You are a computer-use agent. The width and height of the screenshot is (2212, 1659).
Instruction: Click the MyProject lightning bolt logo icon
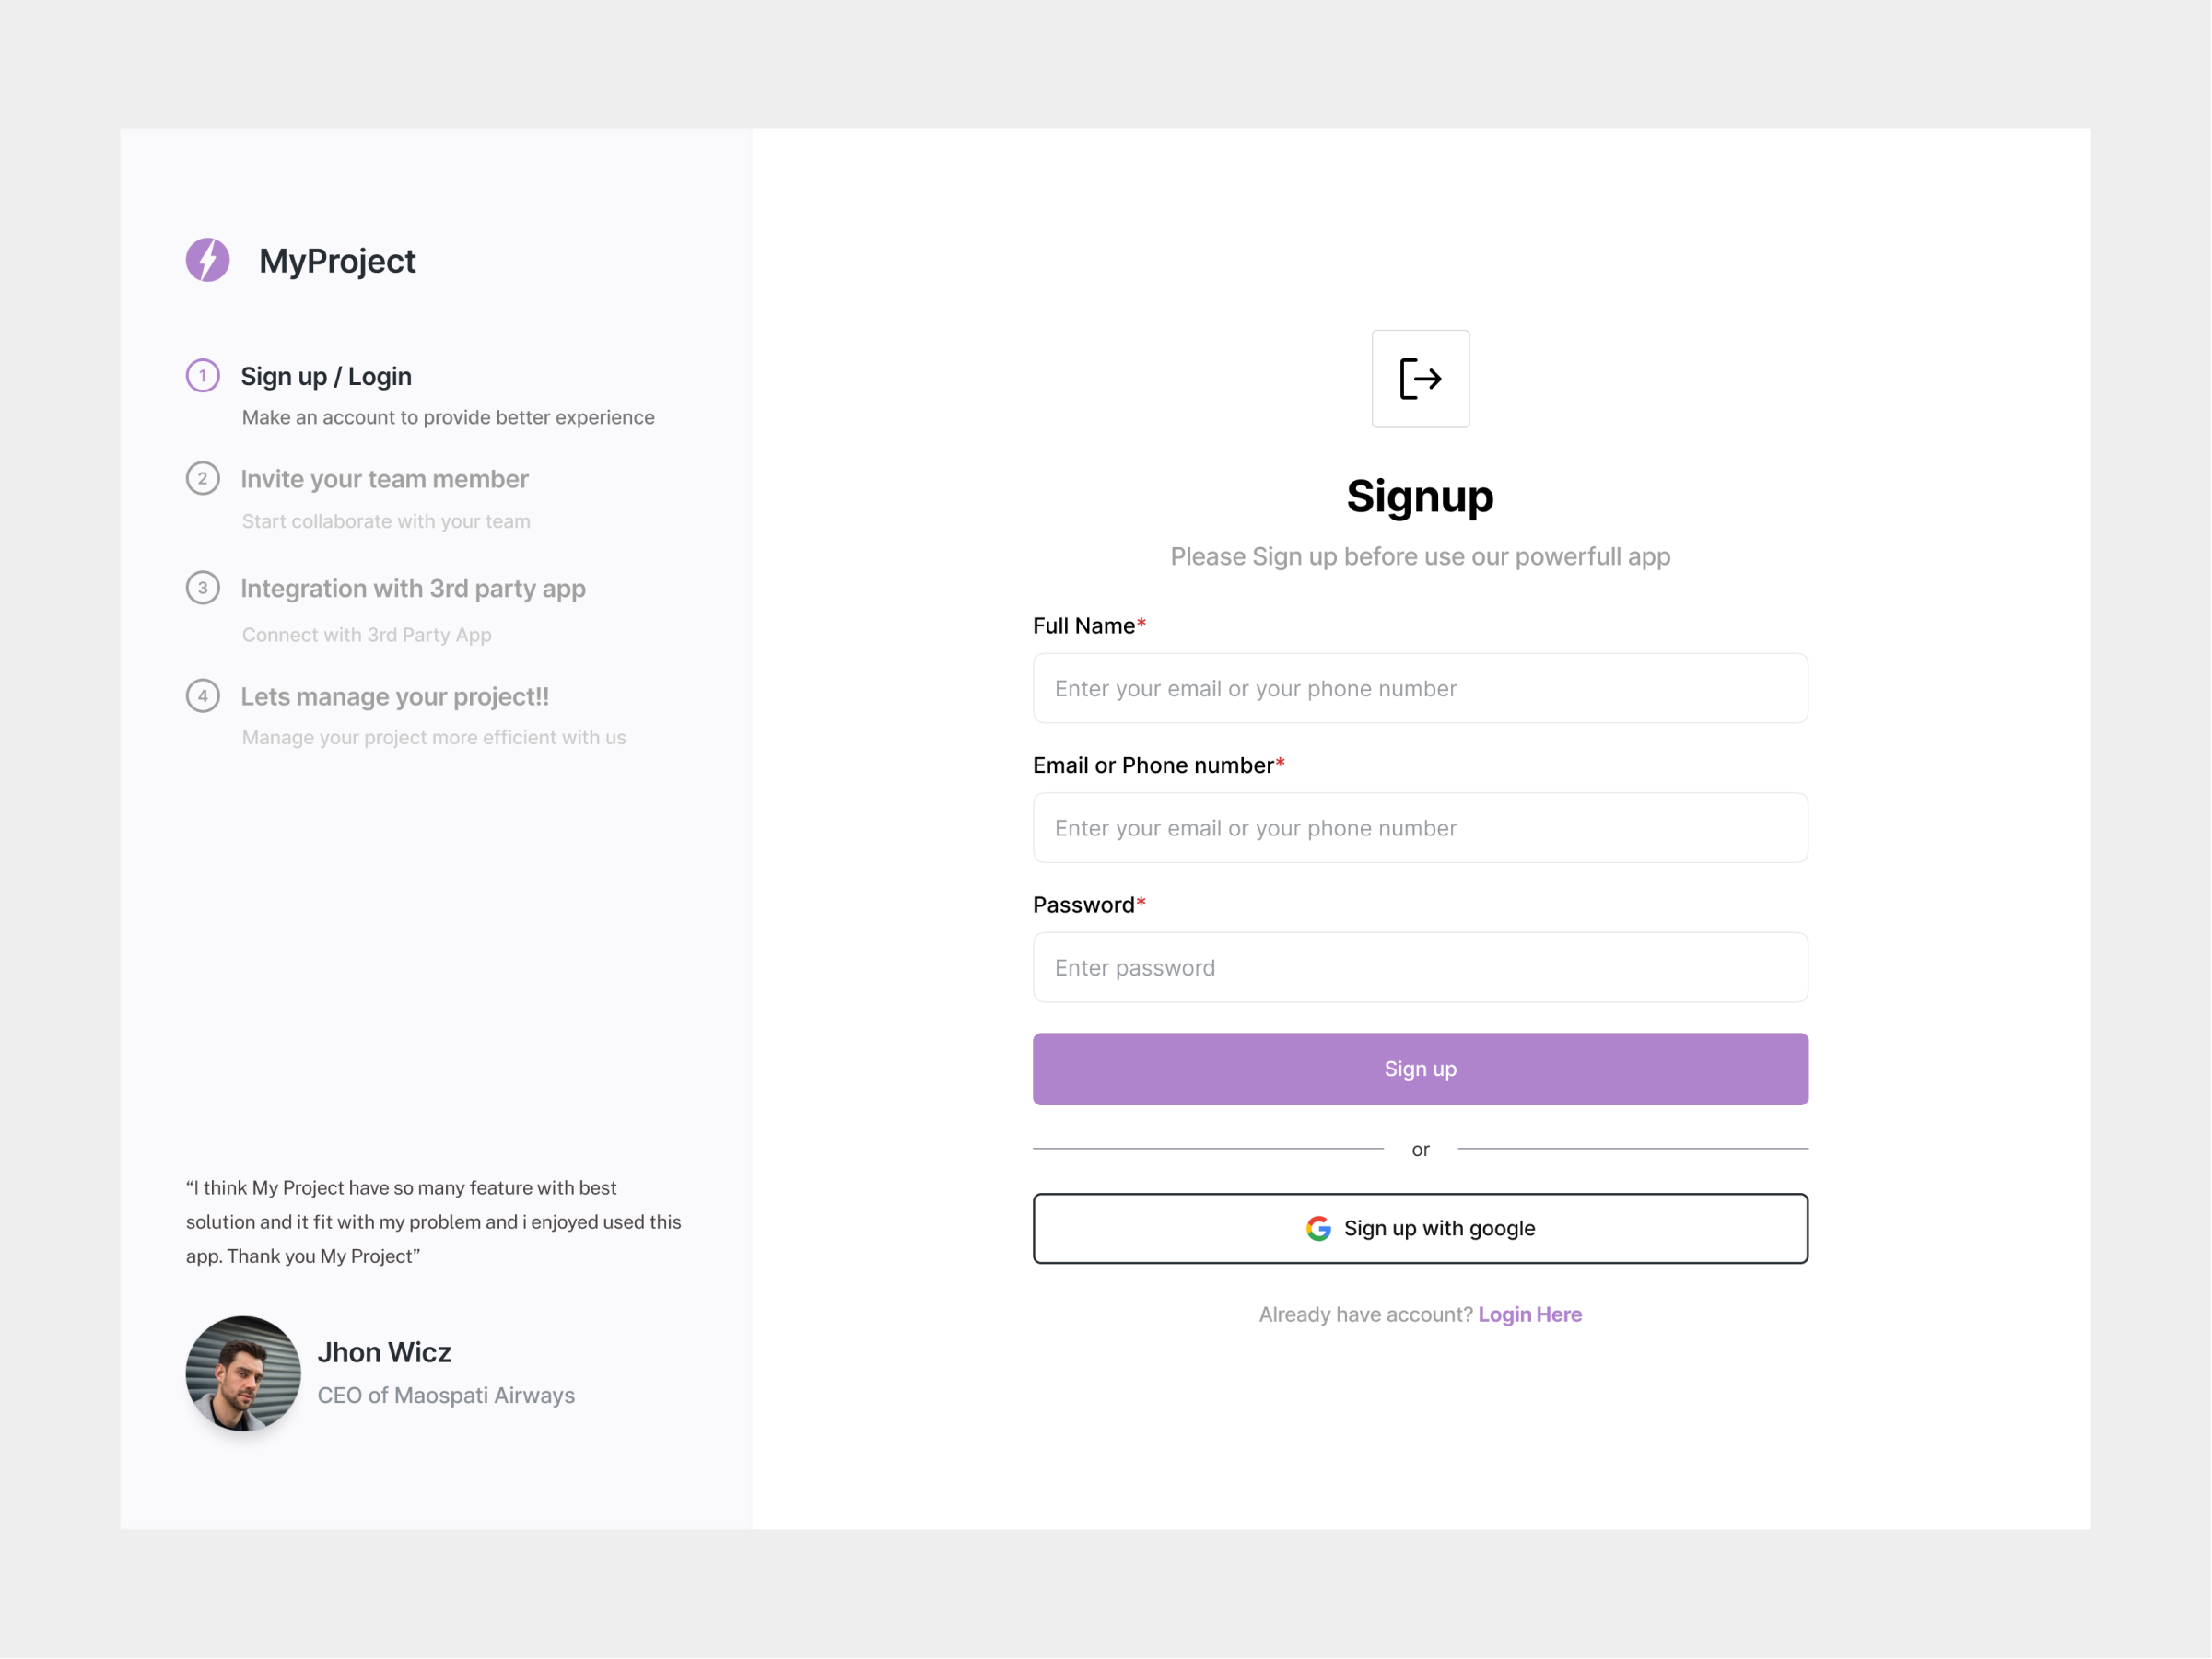pos(208,262)
